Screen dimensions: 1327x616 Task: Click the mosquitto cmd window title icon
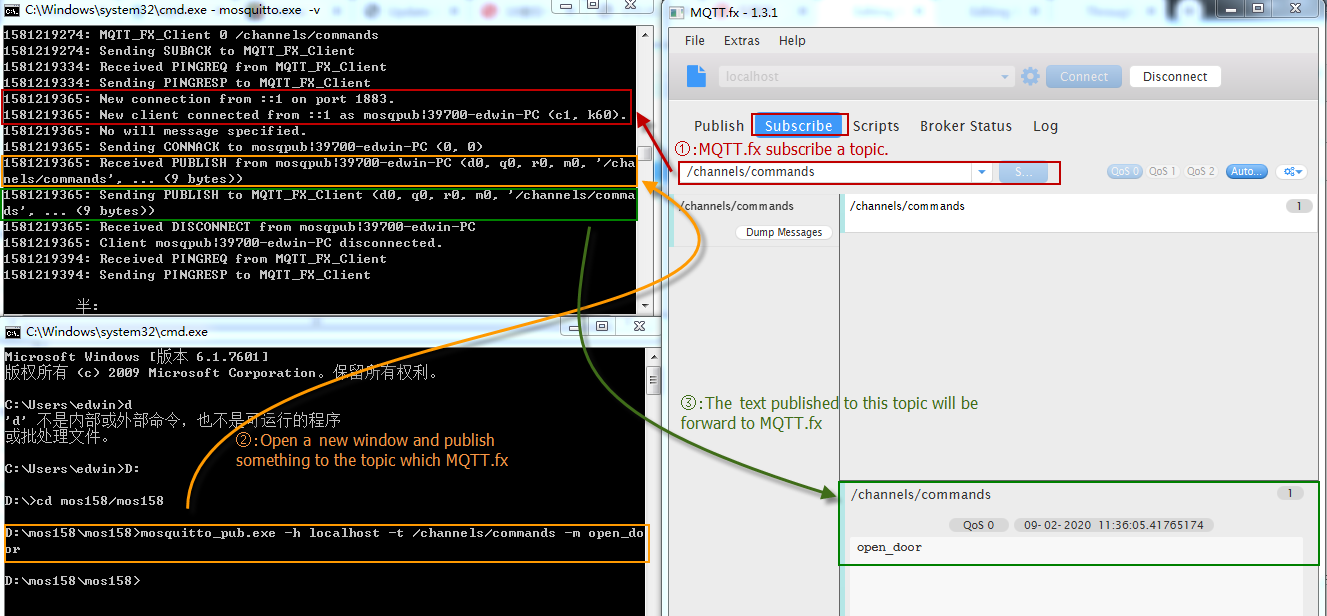[12, 11]
